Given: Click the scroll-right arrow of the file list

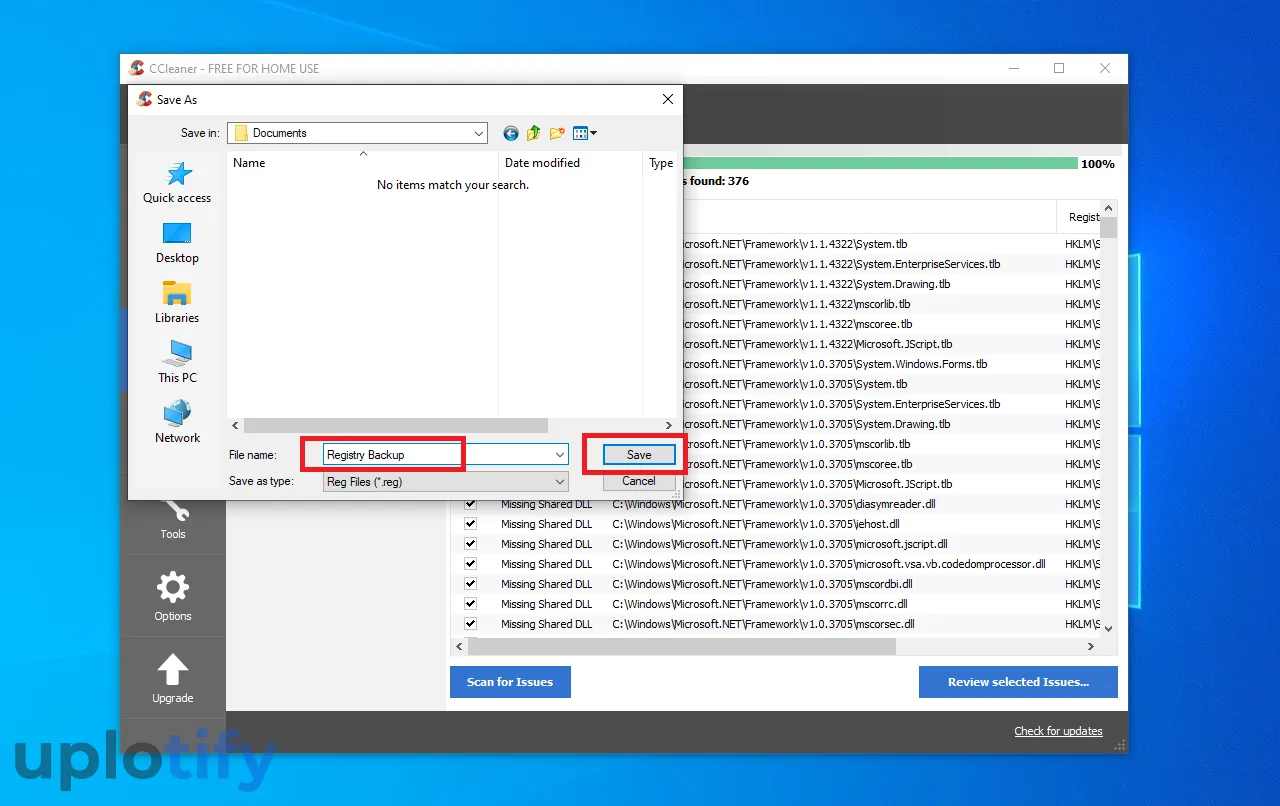Looking at the screenshot, I should [x=669, y=425].
